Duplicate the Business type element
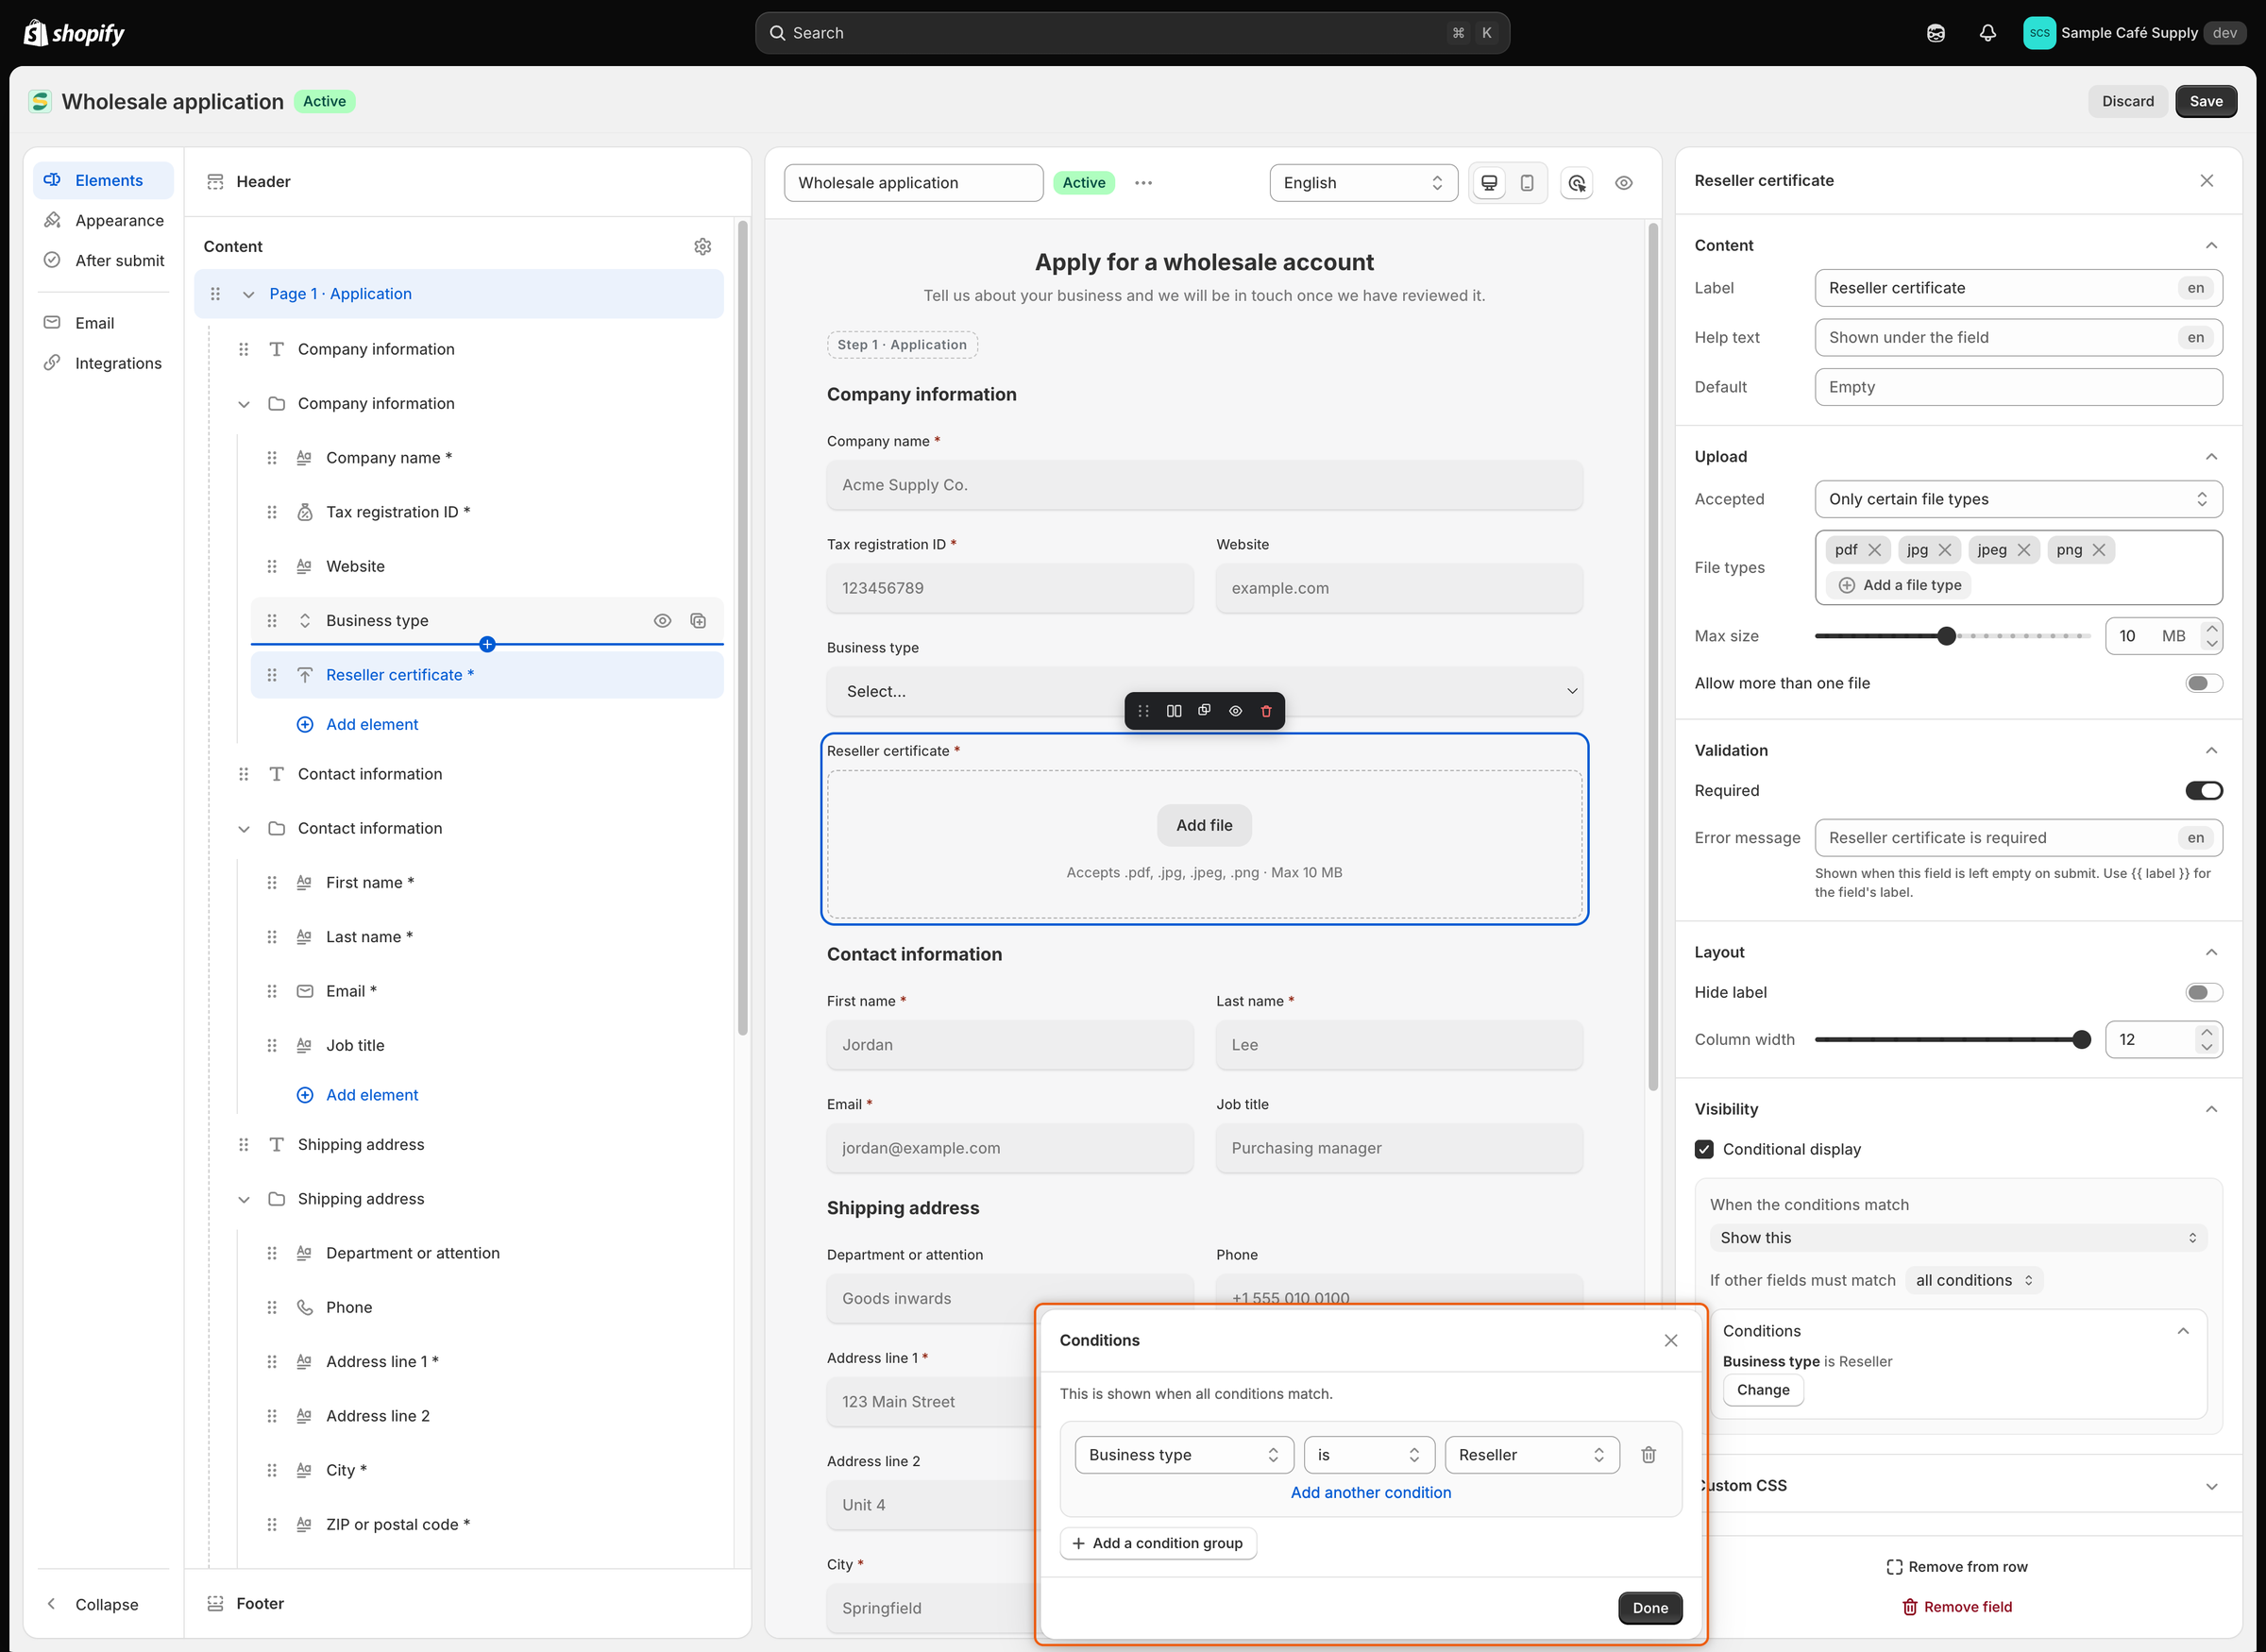Image resolution: width=2266 pixels, height=1652 pixels. (x=698, y=621)
